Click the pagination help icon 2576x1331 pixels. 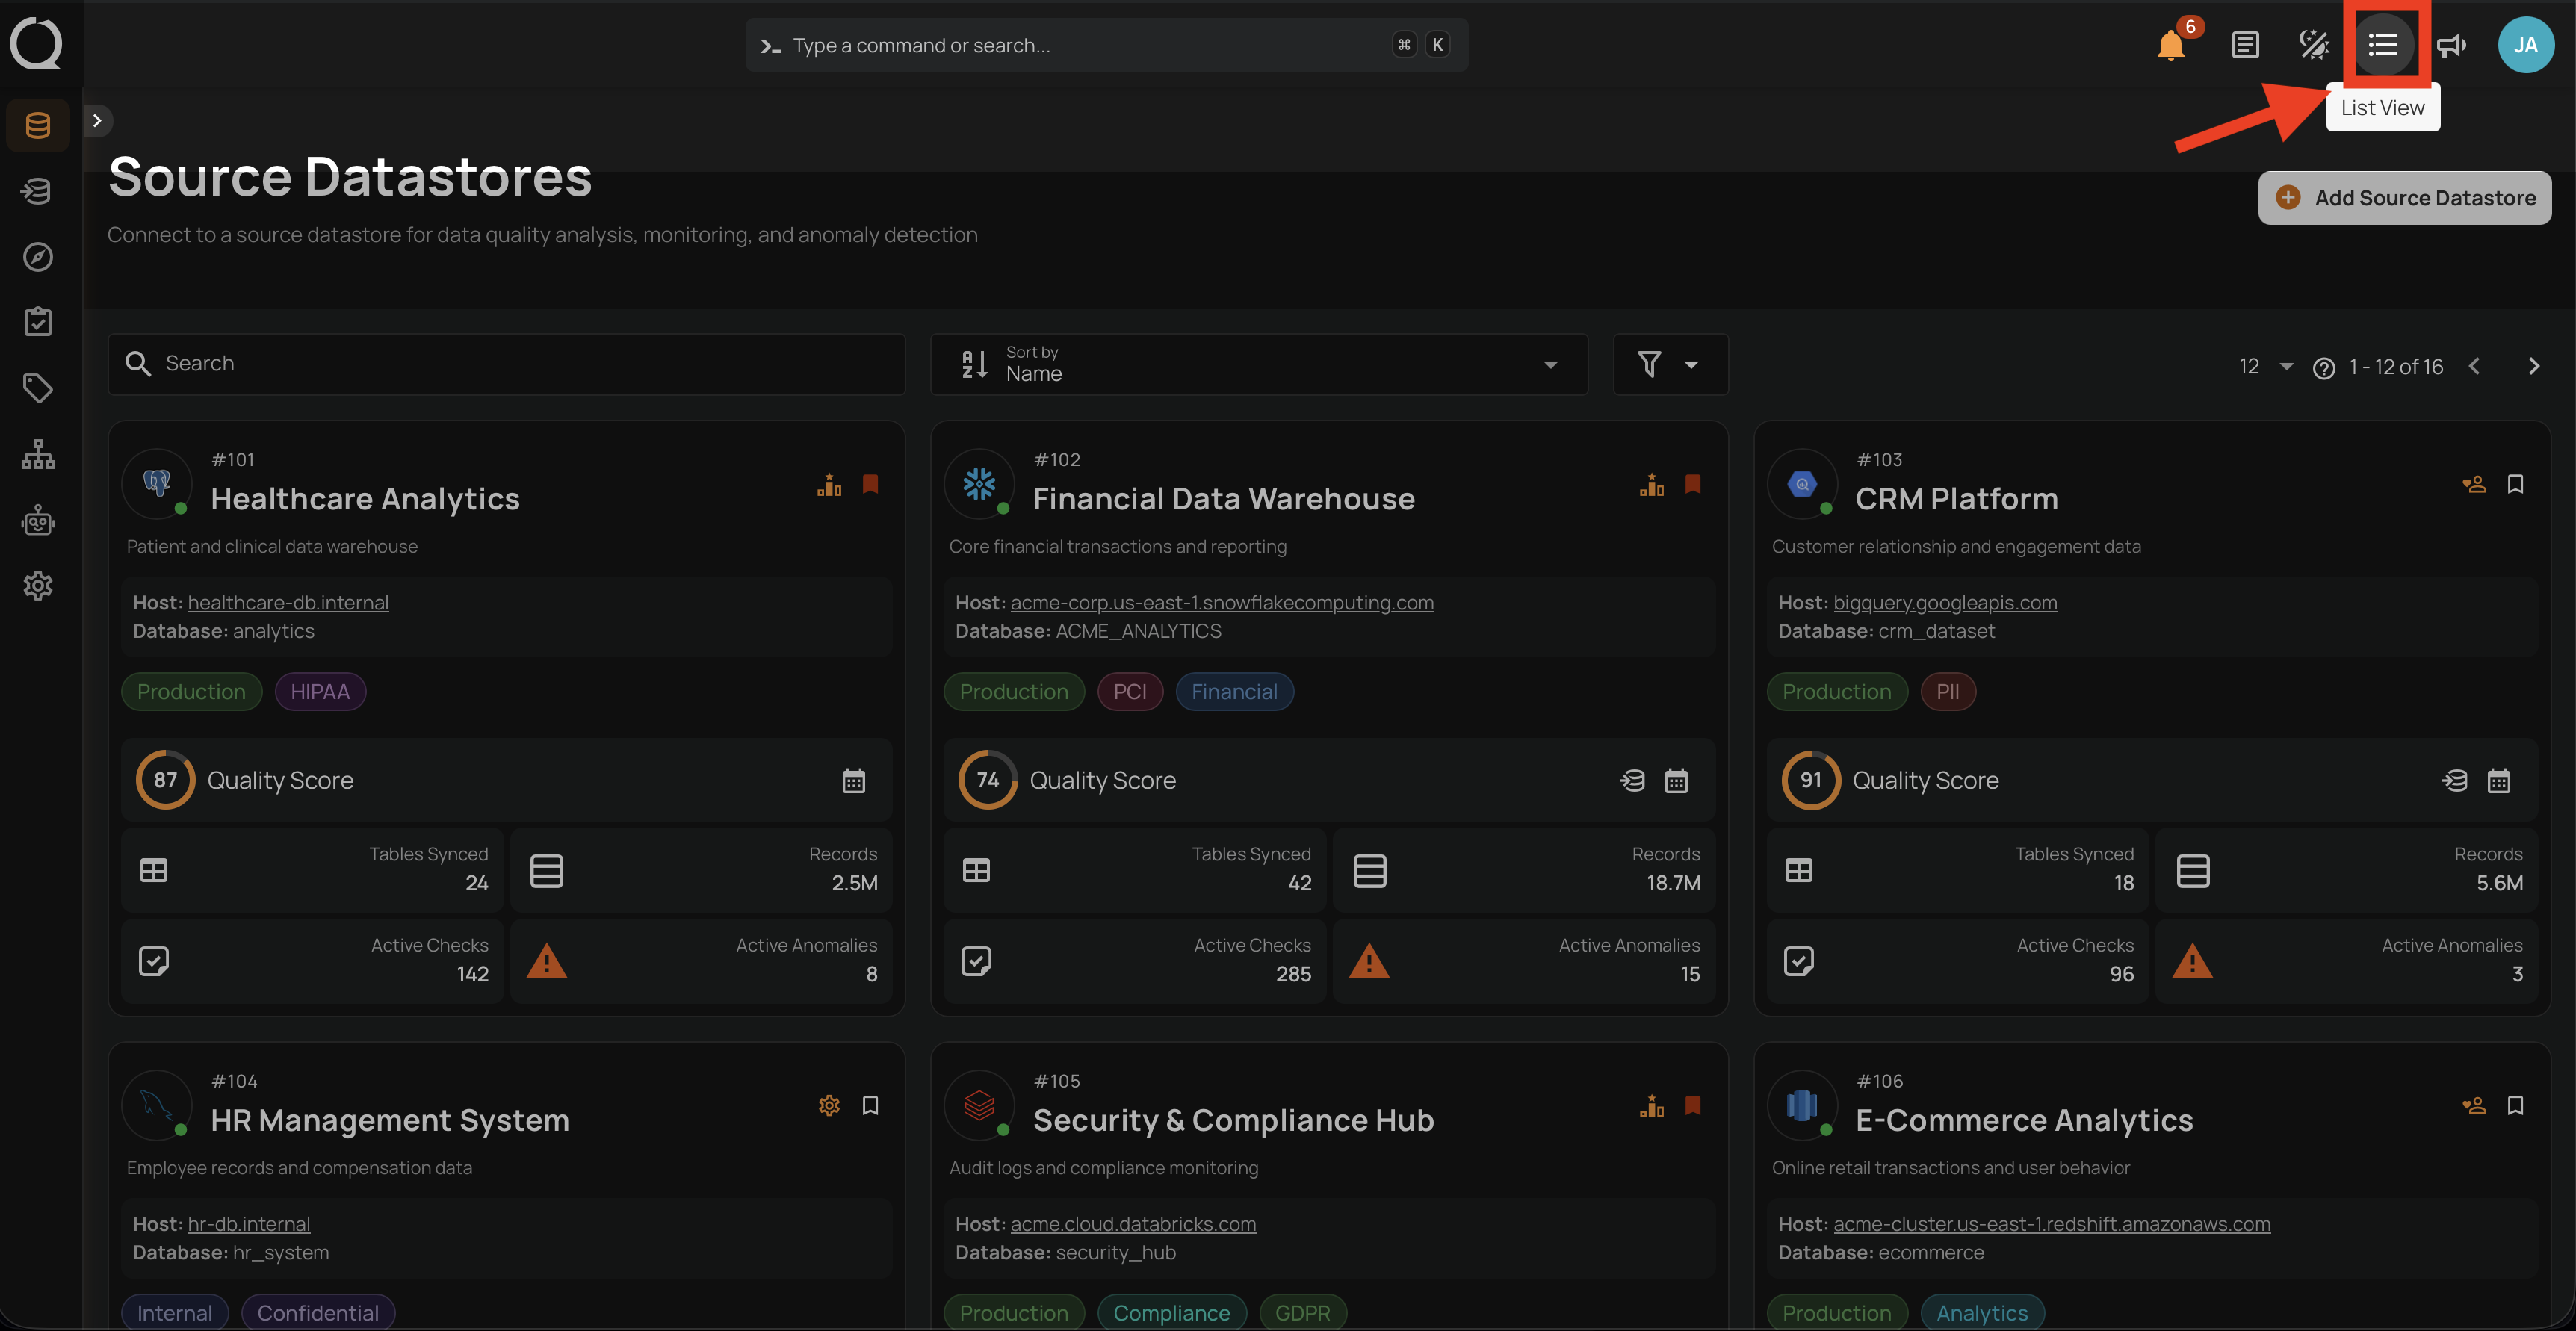pos(2323,368)
